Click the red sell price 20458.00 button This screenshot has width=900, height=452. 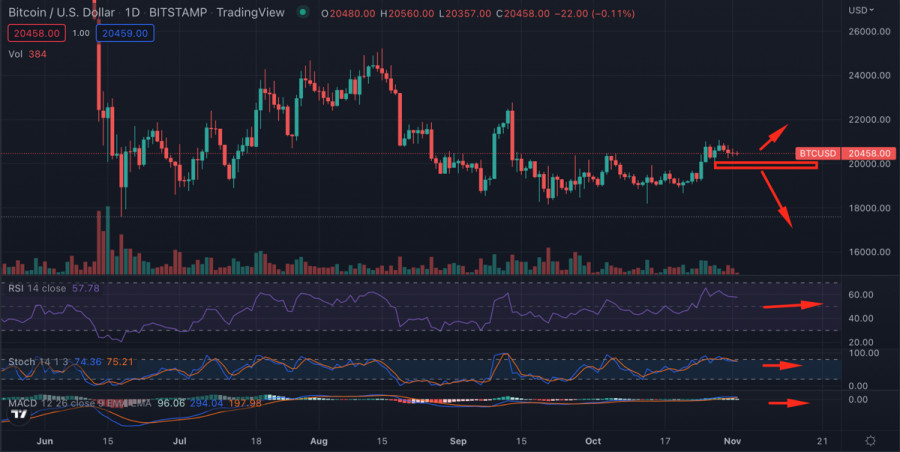[35, 32]
